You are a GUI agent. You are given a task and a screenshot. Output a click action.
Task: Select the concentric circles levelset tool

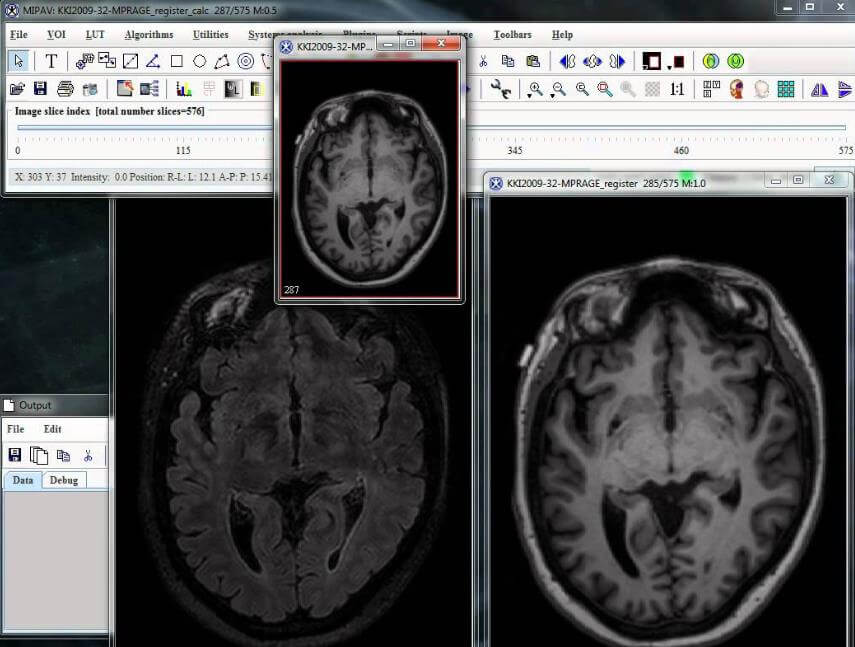pos(245,61)
